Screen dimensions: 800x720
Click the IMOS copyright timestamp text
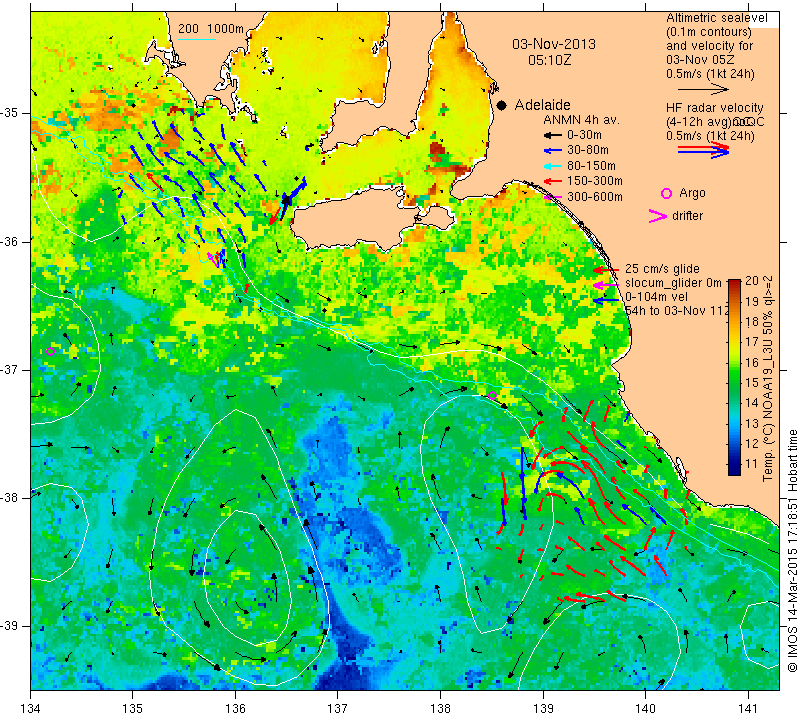click(x=792, y=551)
